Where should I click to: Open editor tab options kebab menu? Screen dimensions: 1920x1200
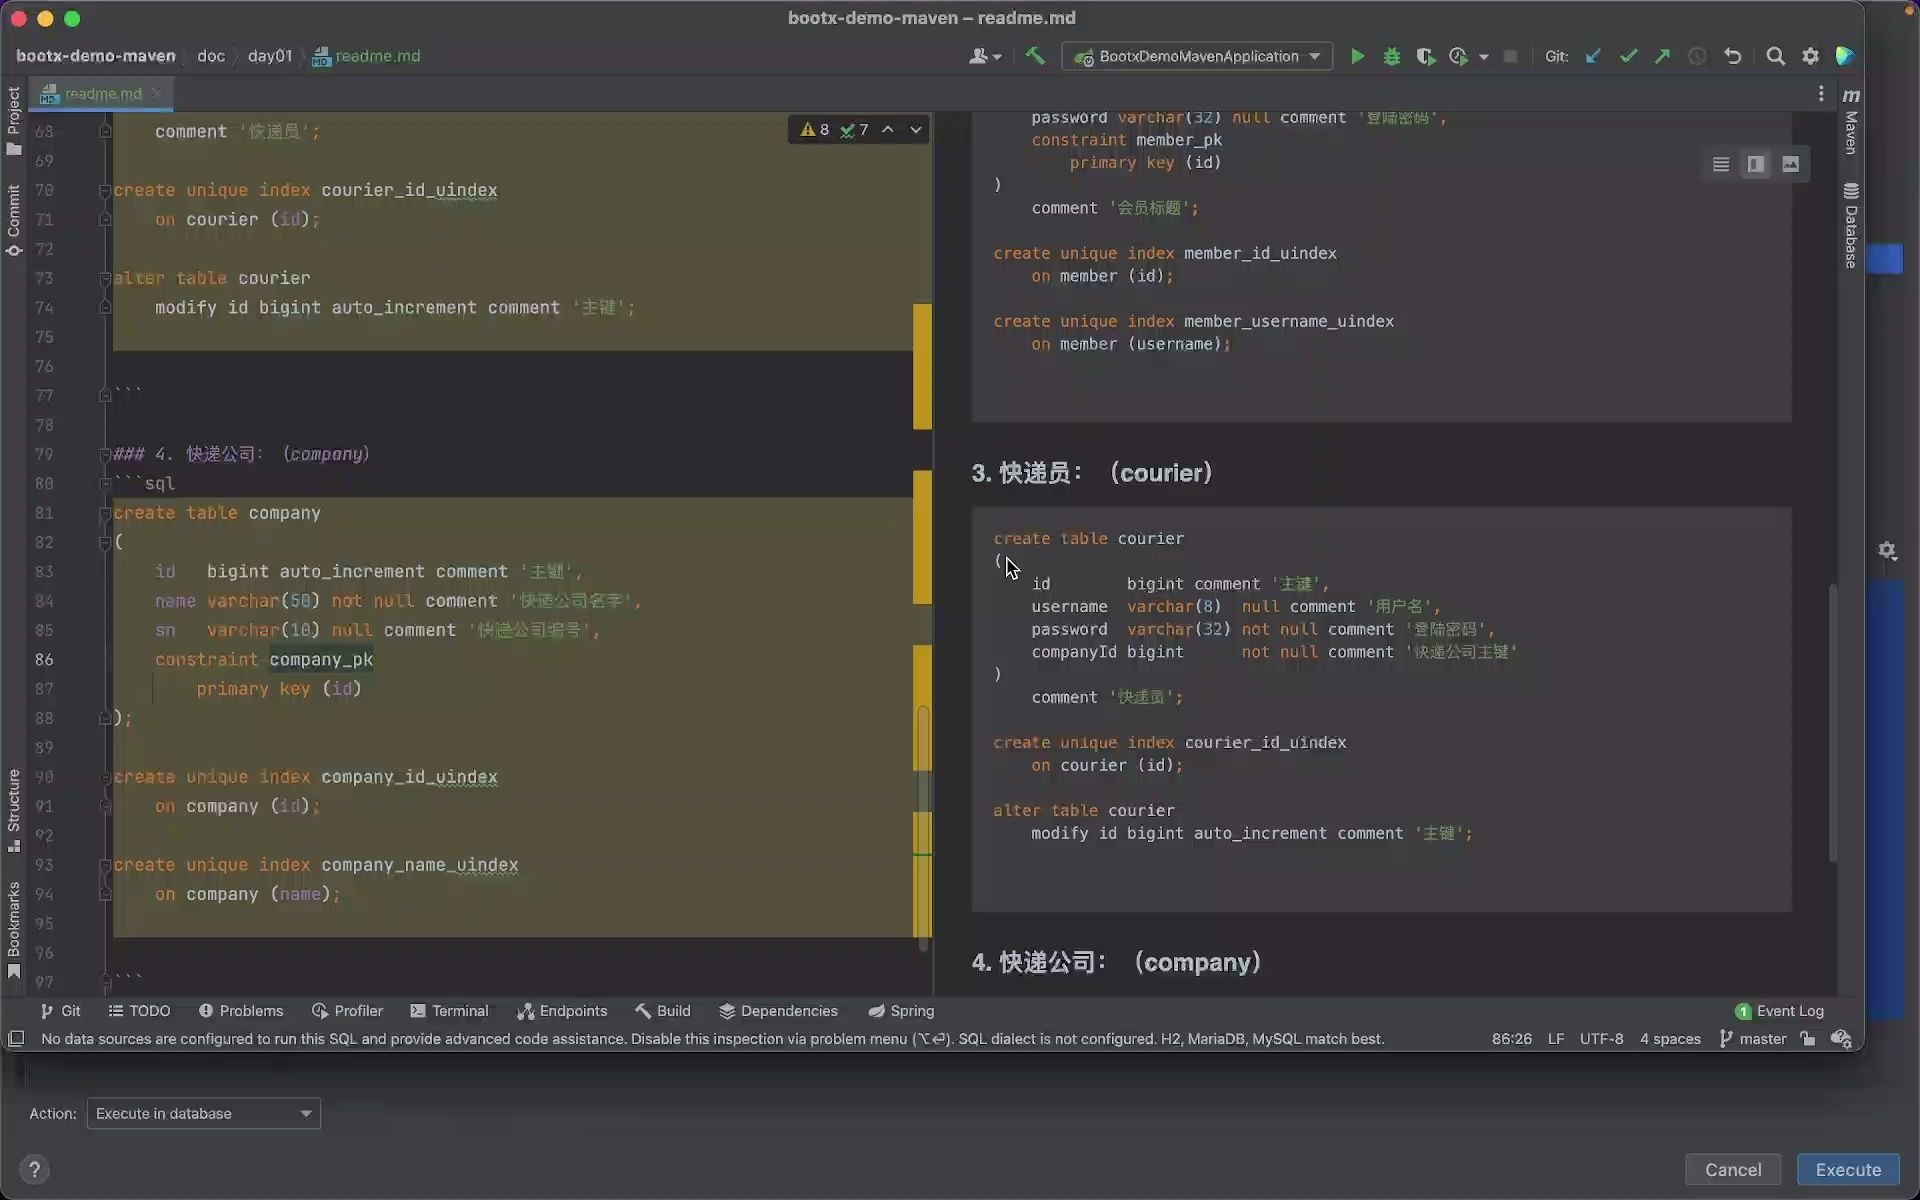pos(1820,93)
